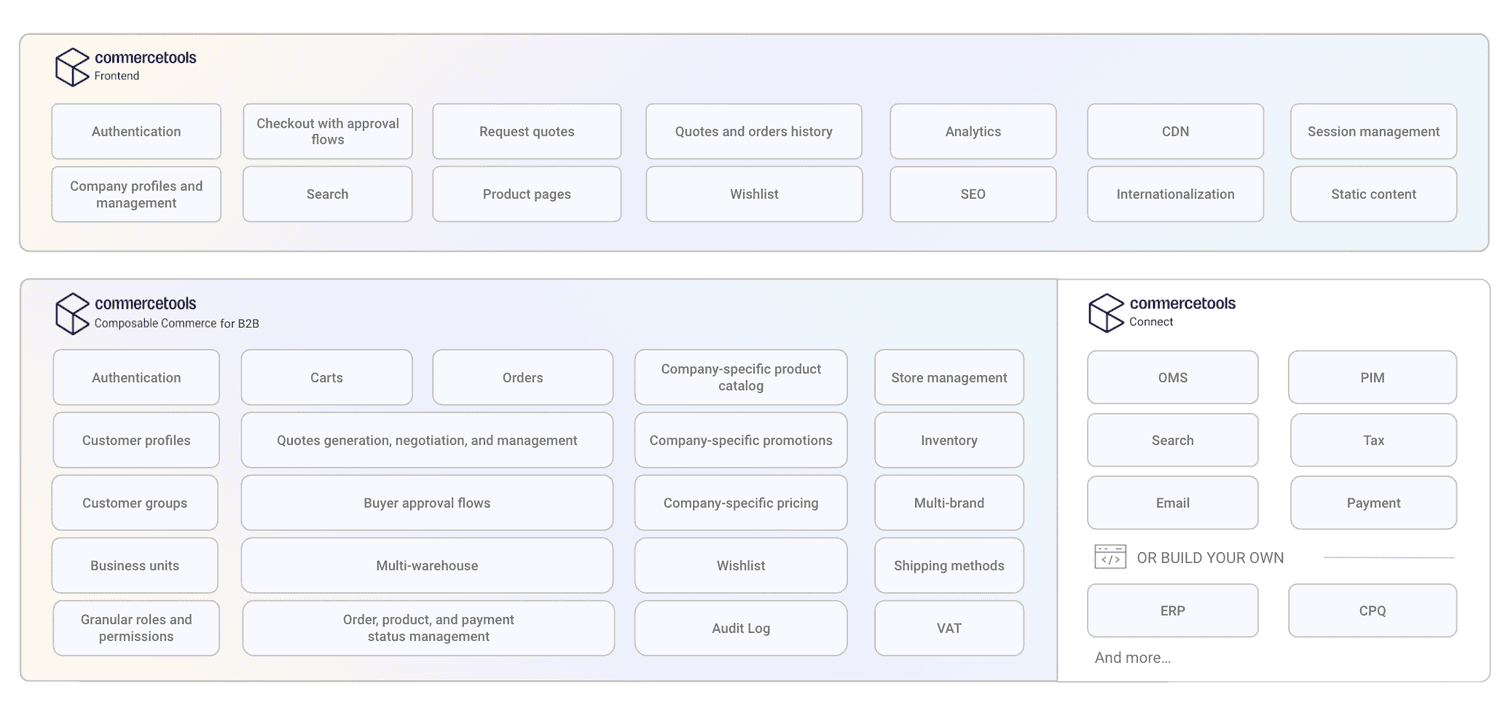
Task: Open the Analytics tile
Action: coord(972,131)
